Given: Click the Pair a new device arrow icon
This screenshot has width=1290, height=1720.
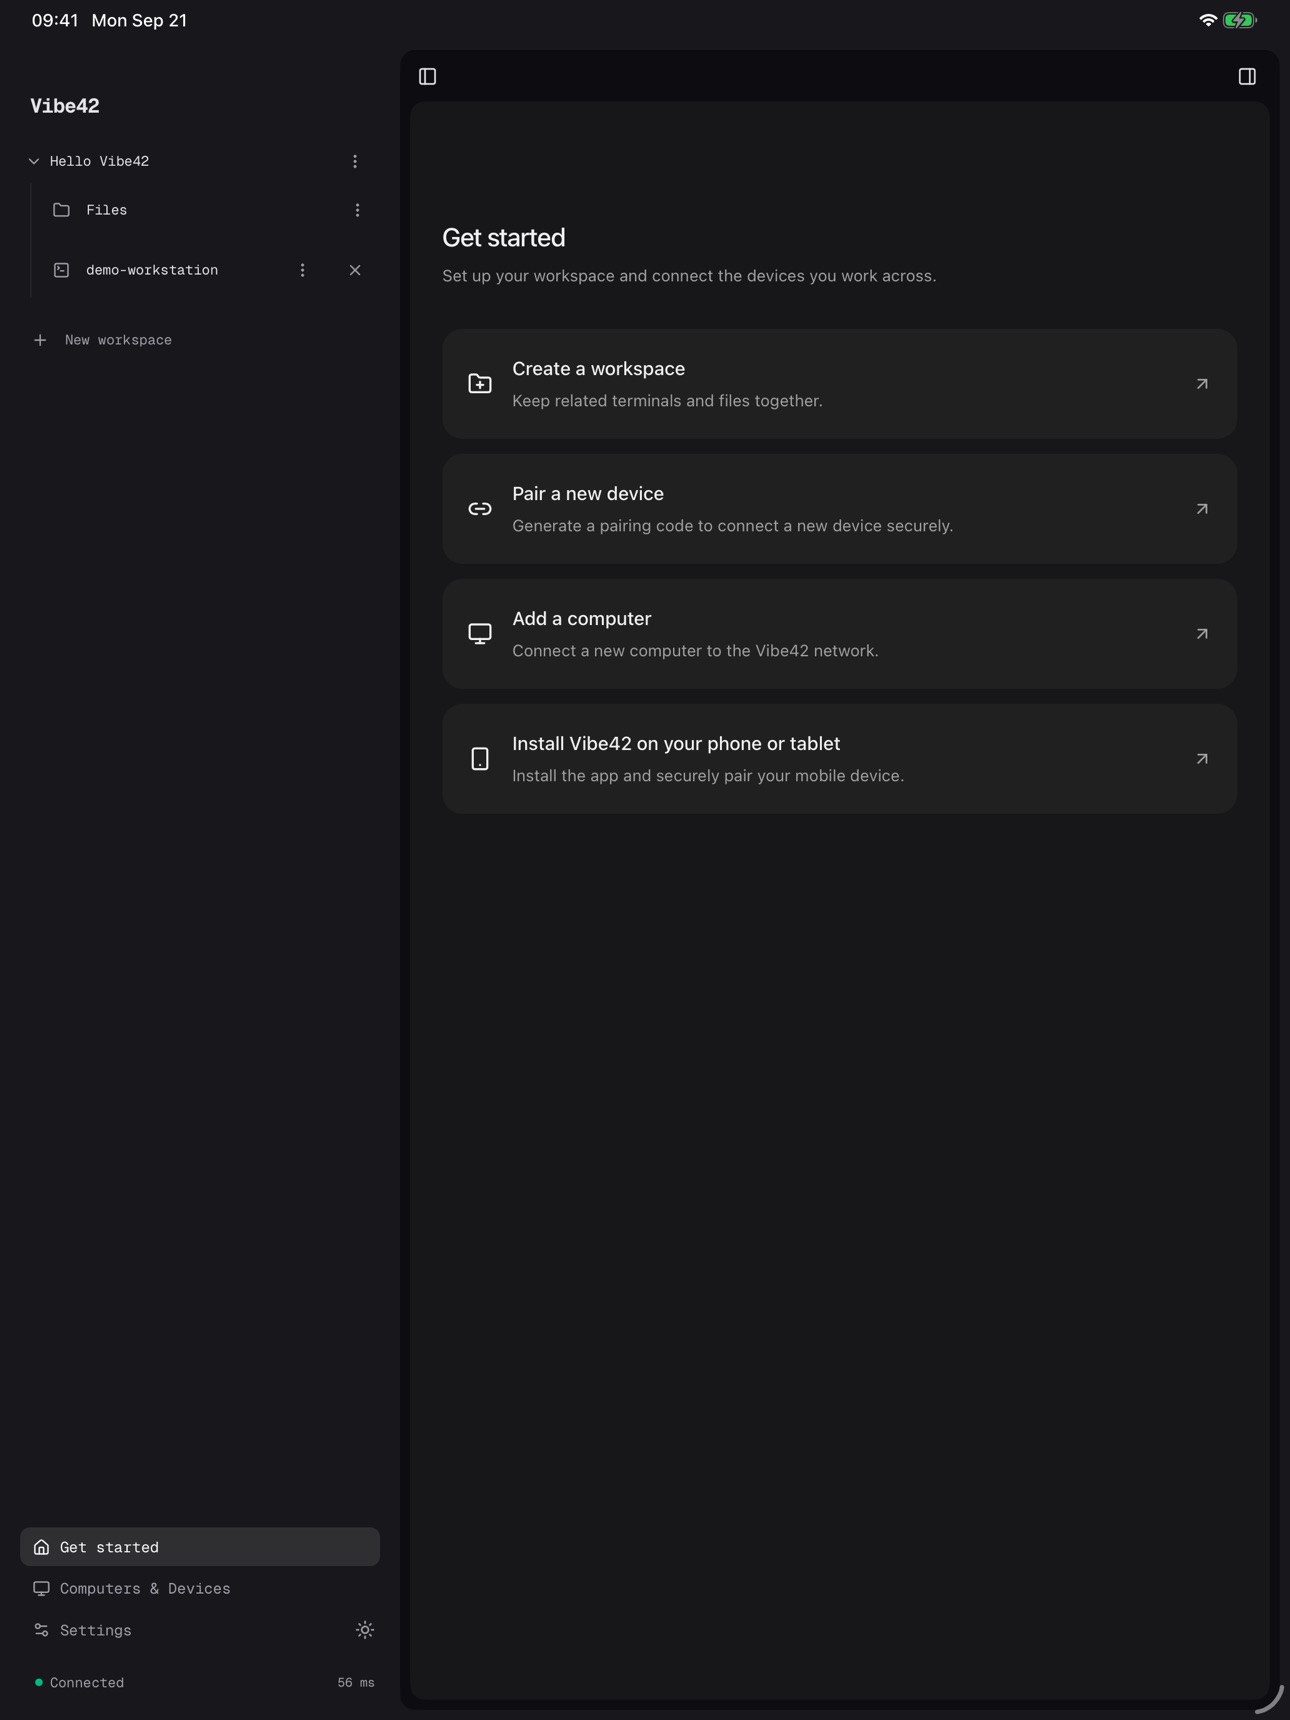Looking at the screenshot, I should [x=1202, y=509].
